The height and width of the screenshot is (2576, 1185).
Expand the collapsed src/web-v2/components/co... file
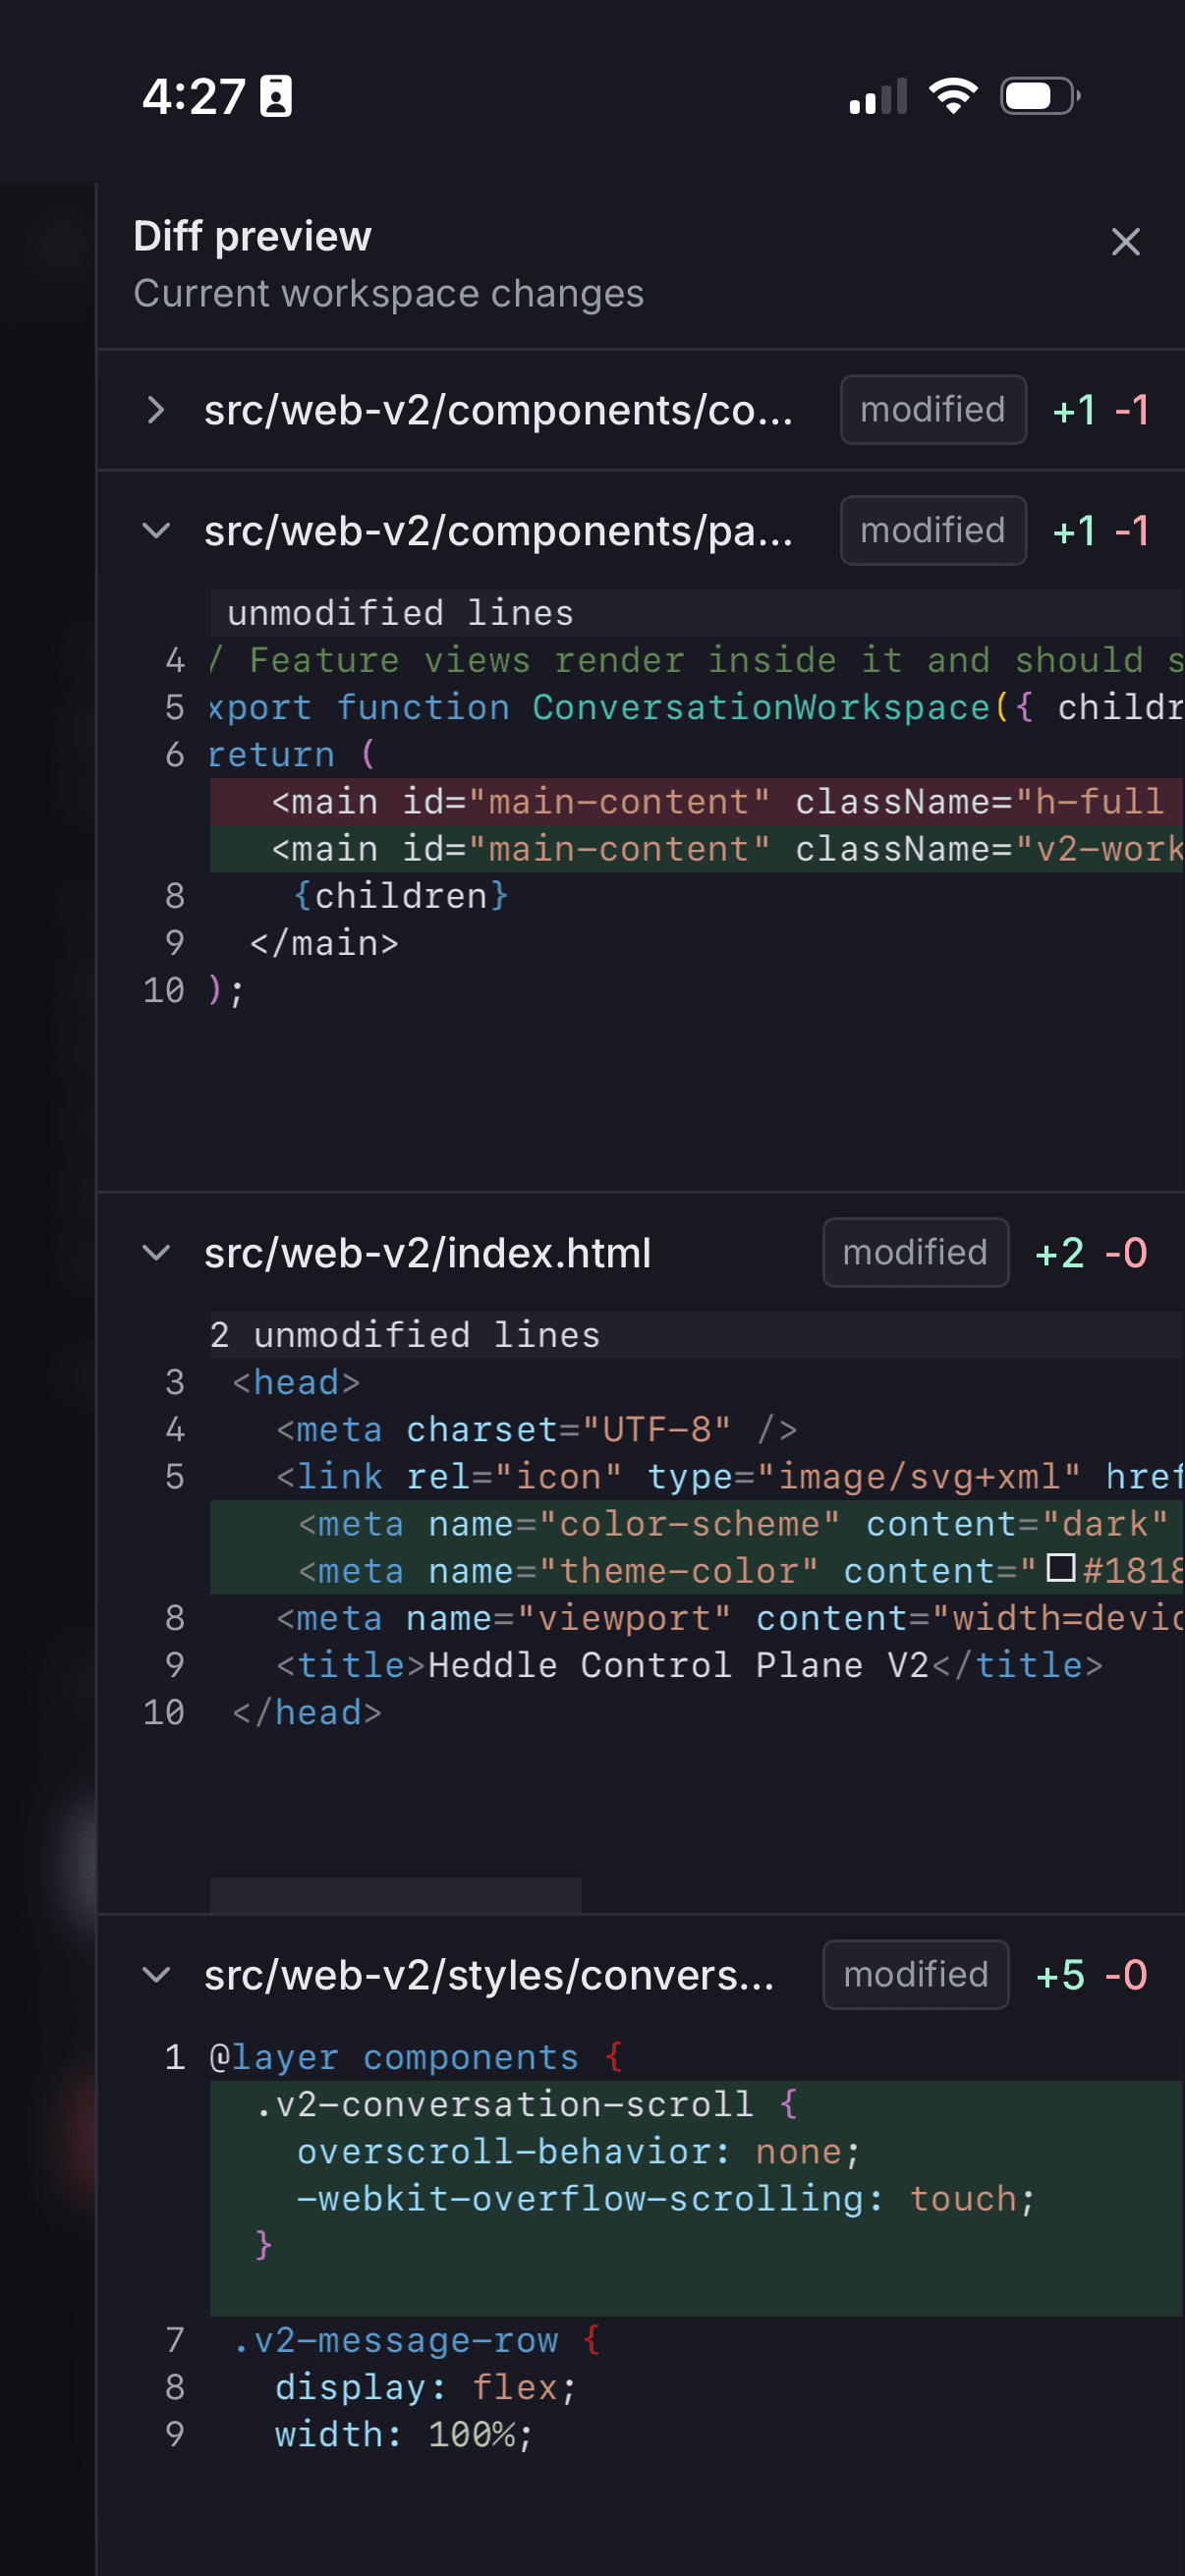click(155, 409)
